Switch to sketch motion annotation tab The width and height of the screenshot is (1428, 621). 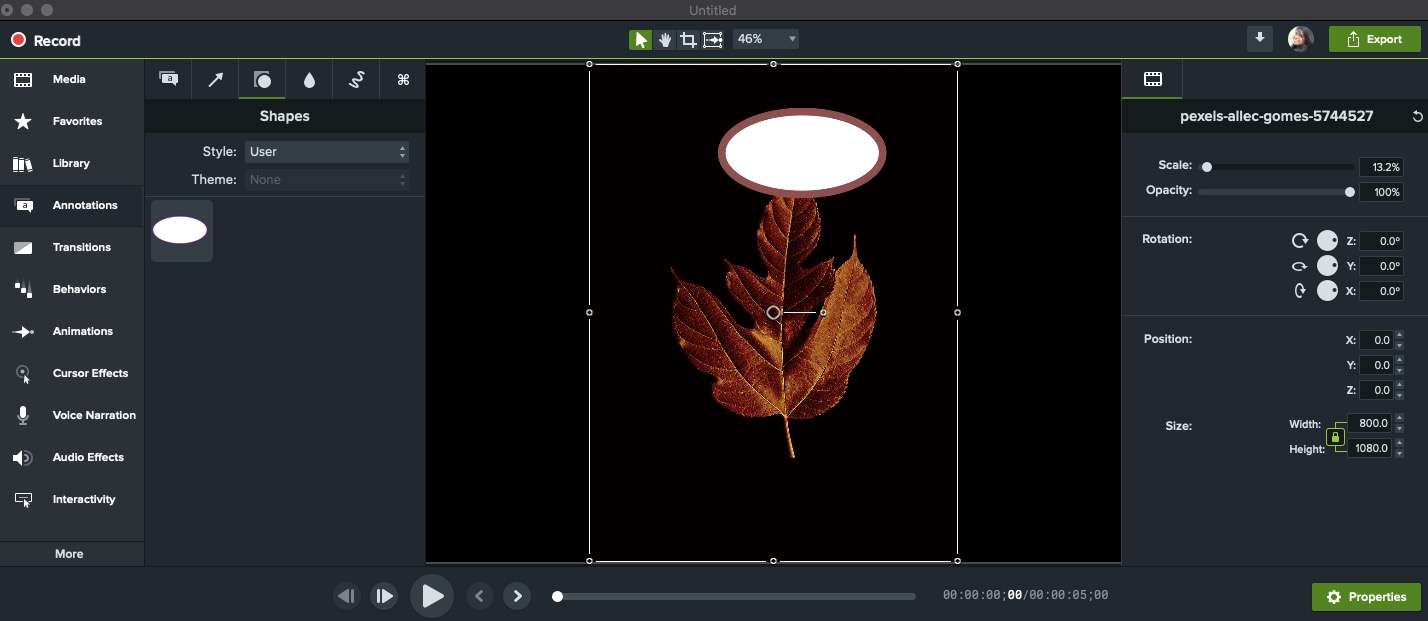pos(356,80)
